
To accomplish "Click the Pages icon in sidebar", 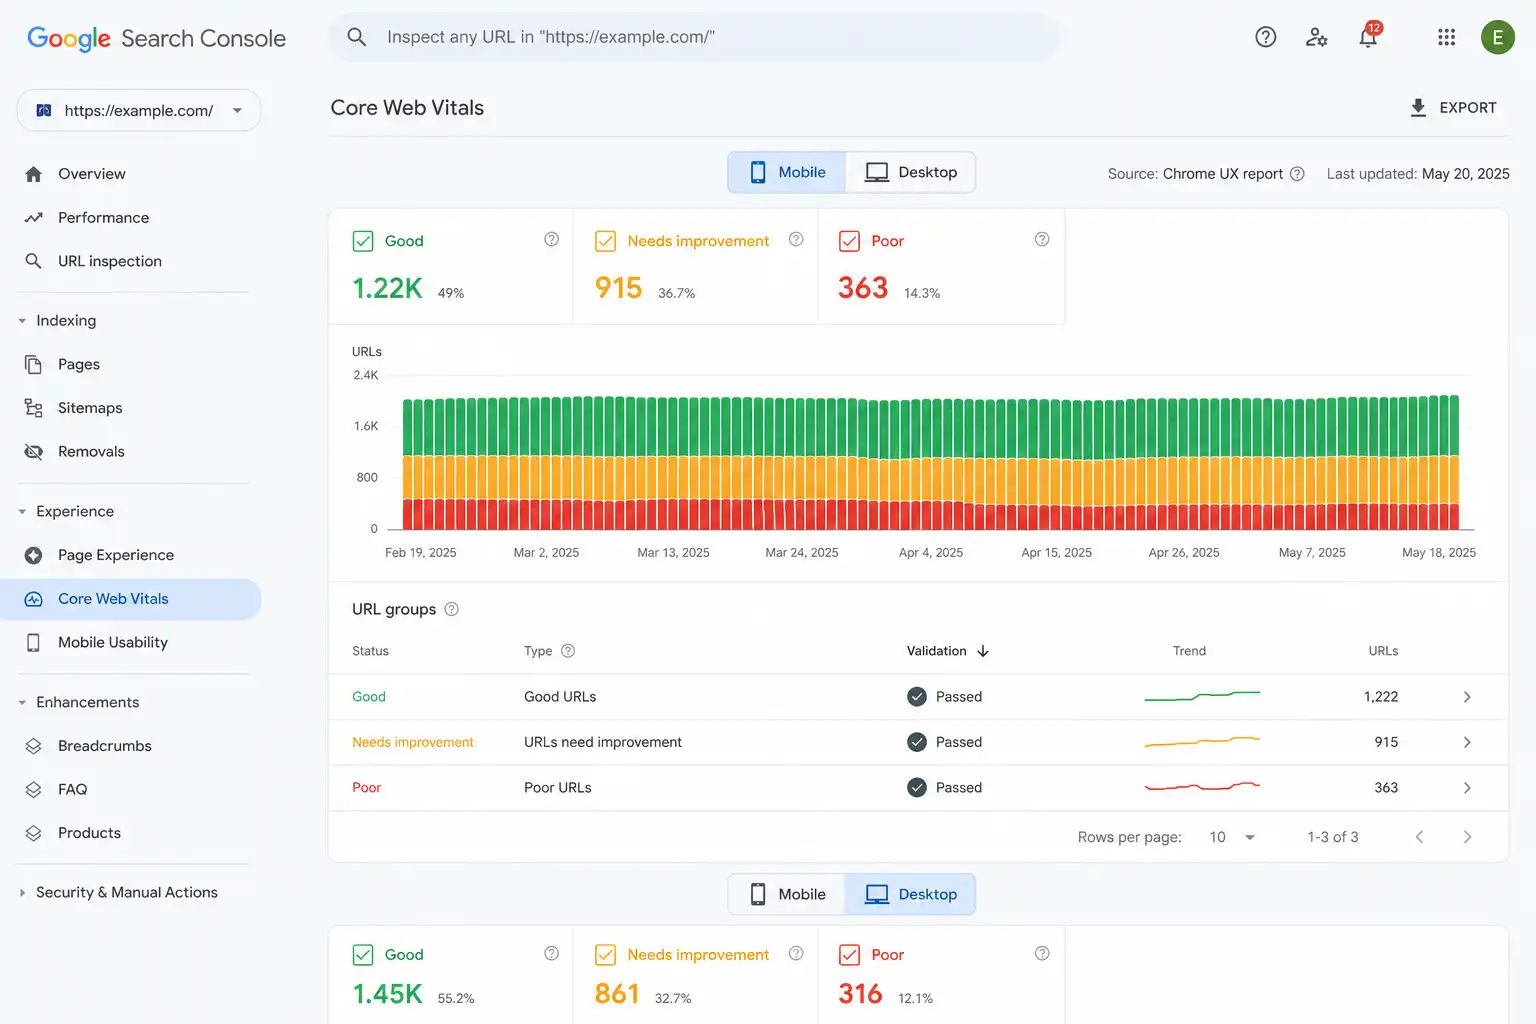I will pos(33,364).
